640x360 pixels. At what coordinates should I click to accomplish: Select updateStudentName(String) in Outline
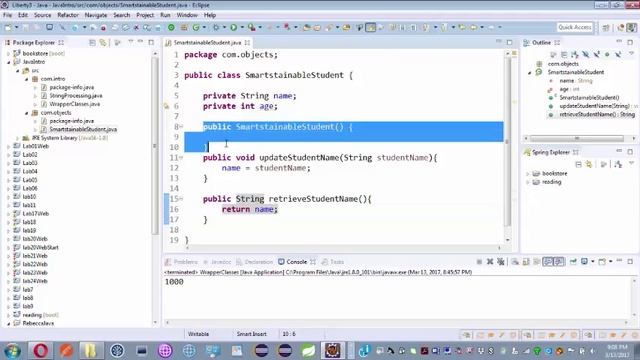point(594,106)
